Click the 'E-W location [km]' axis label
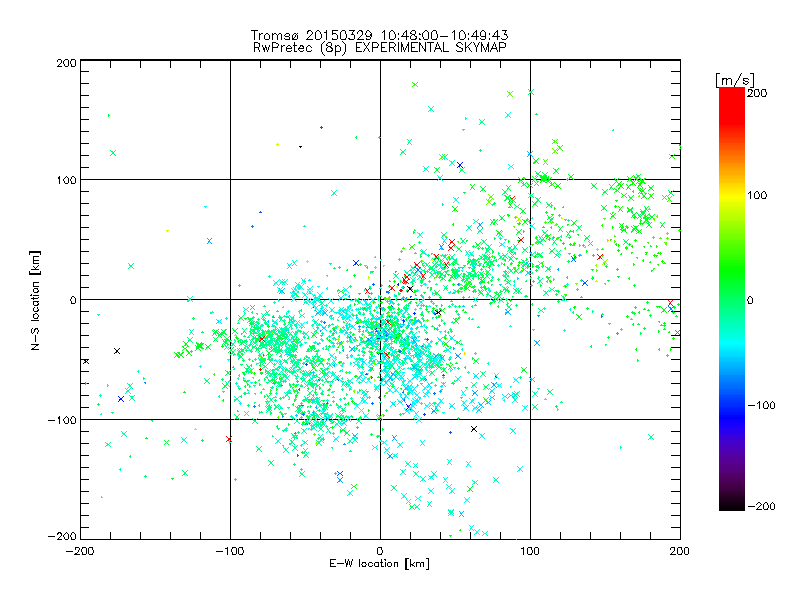Viewport: 800px width, 600px height. (379, 563)
